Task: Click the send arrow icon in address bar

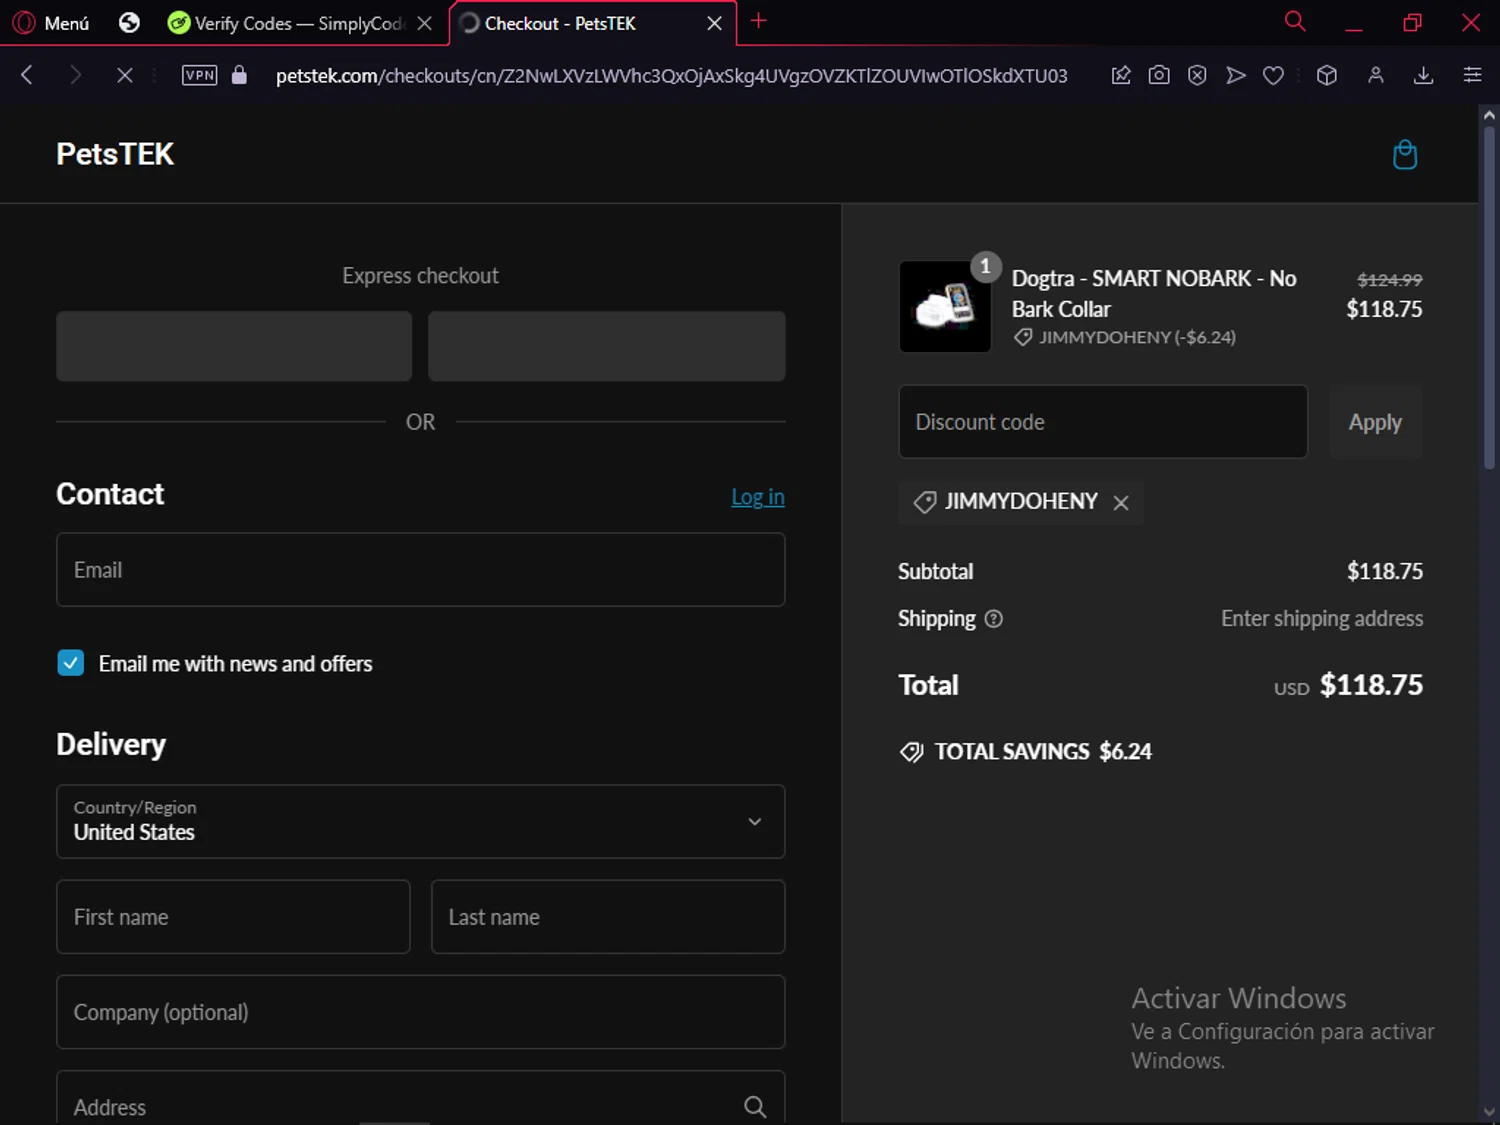Action: click(1236, 75)
